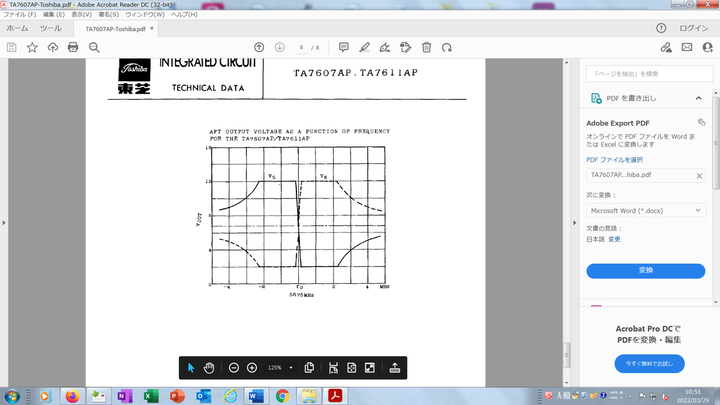Print the document using printer icon
720x405 pixels.
[73, 47]
